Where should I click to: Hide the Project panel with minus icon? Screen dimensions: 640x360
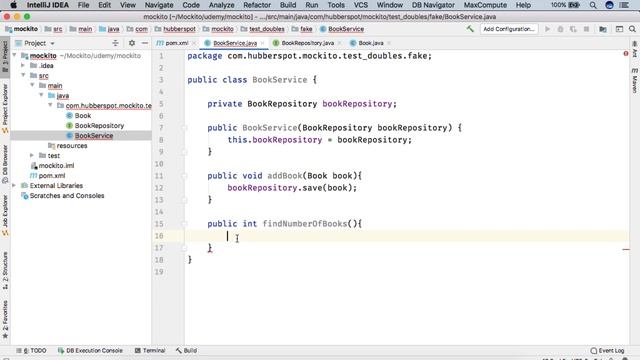[145, 43]
